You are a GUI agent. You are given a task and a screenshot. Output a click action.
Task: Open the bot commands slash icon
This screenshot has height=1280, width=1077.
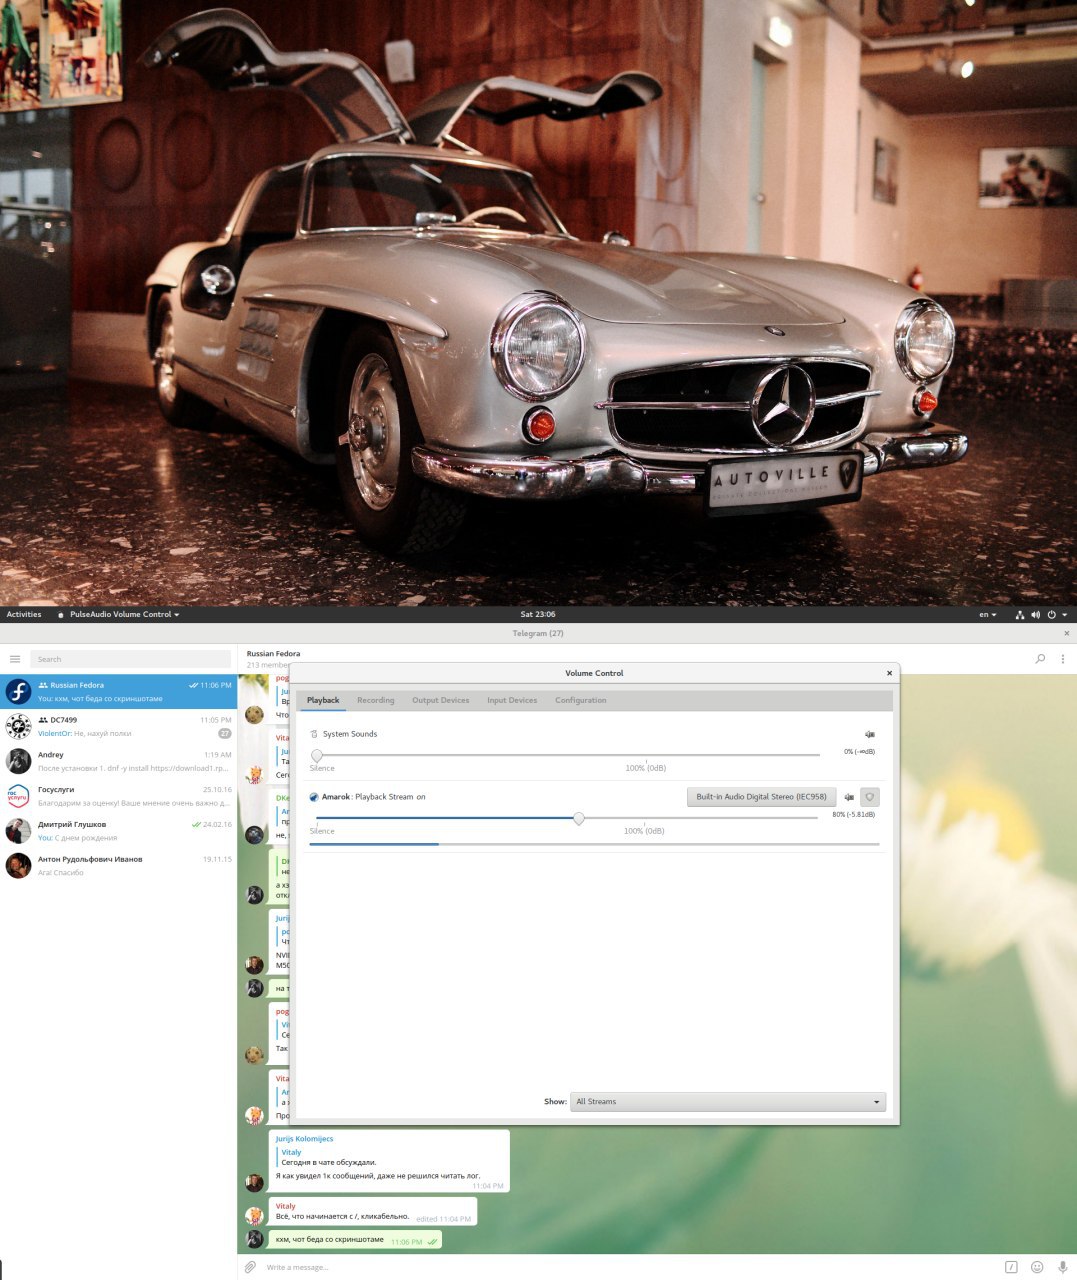1011,1267
